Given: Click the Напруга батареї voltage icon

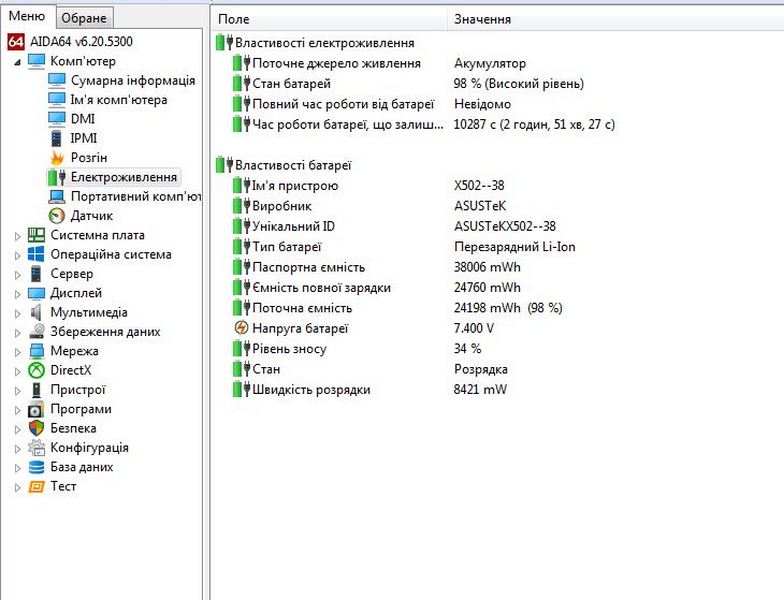Looking at the screenshot, I should point(240,328).
